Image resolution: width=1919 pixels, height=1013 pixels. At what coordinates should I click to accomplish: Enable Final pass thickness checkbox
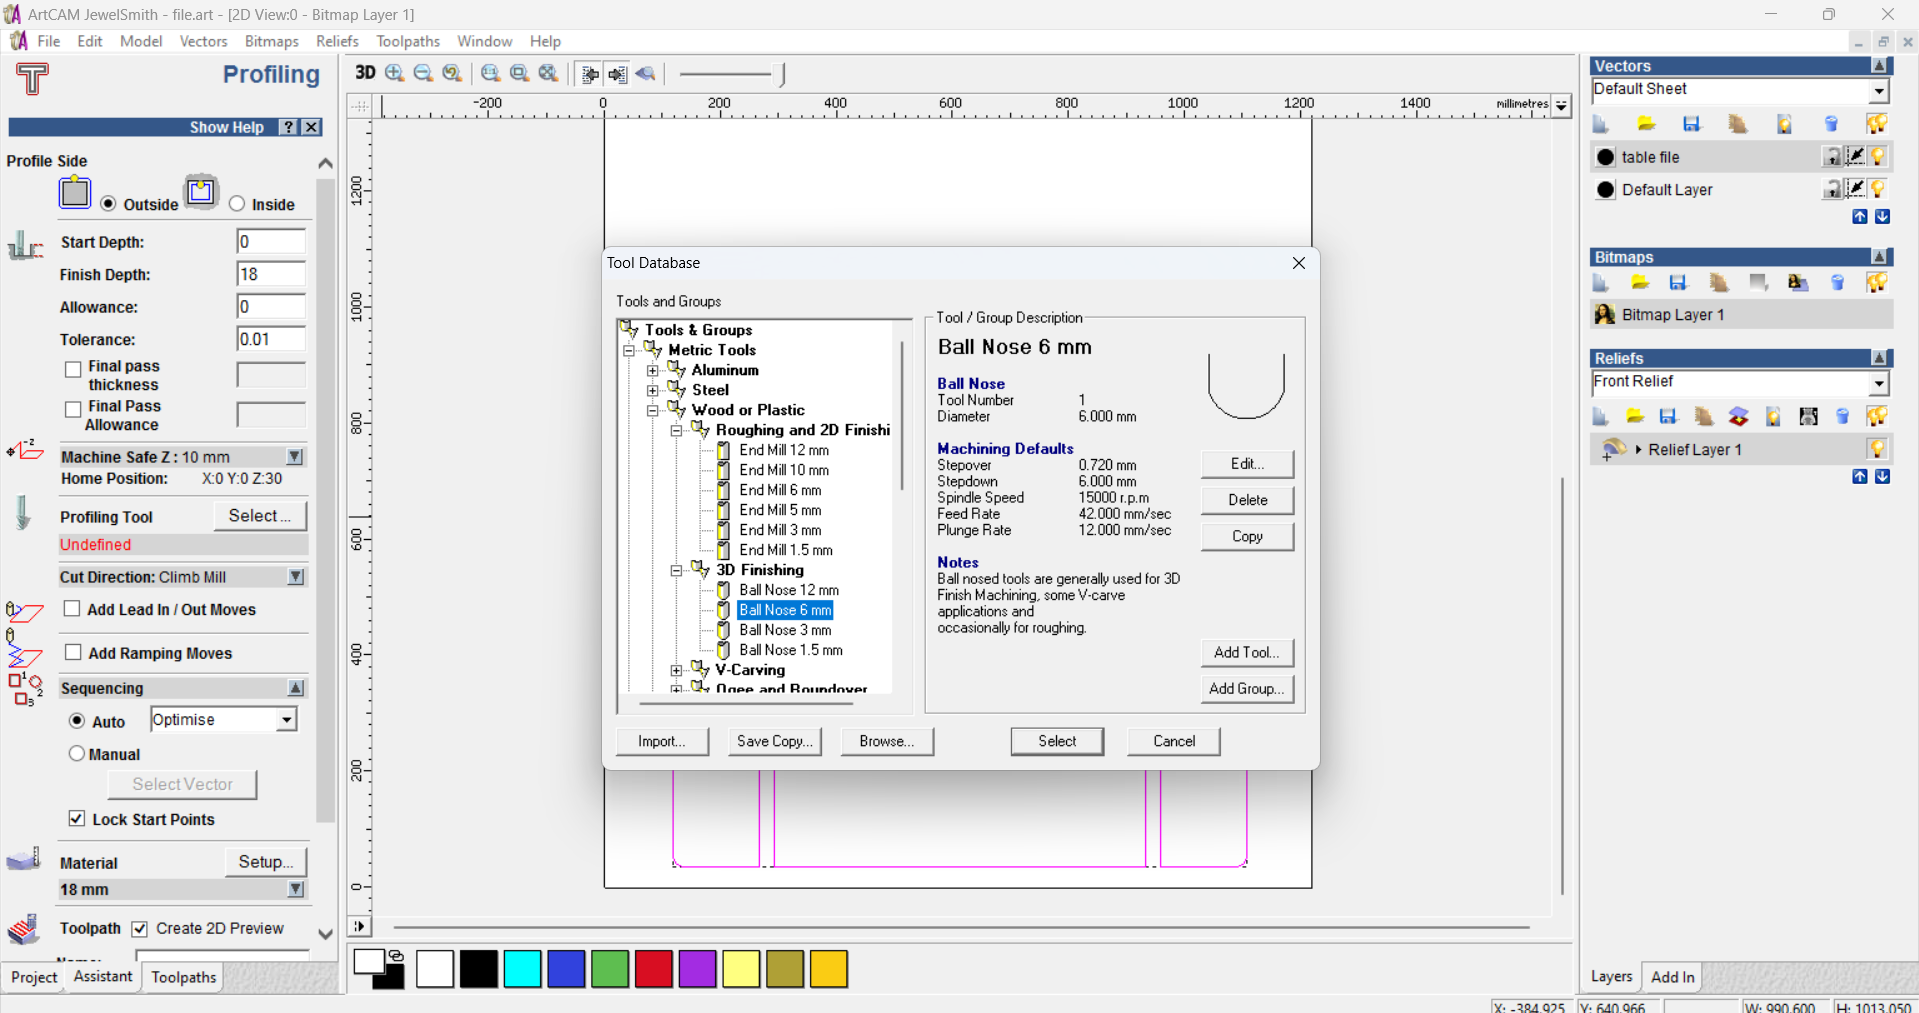click(x=73, y=369)
